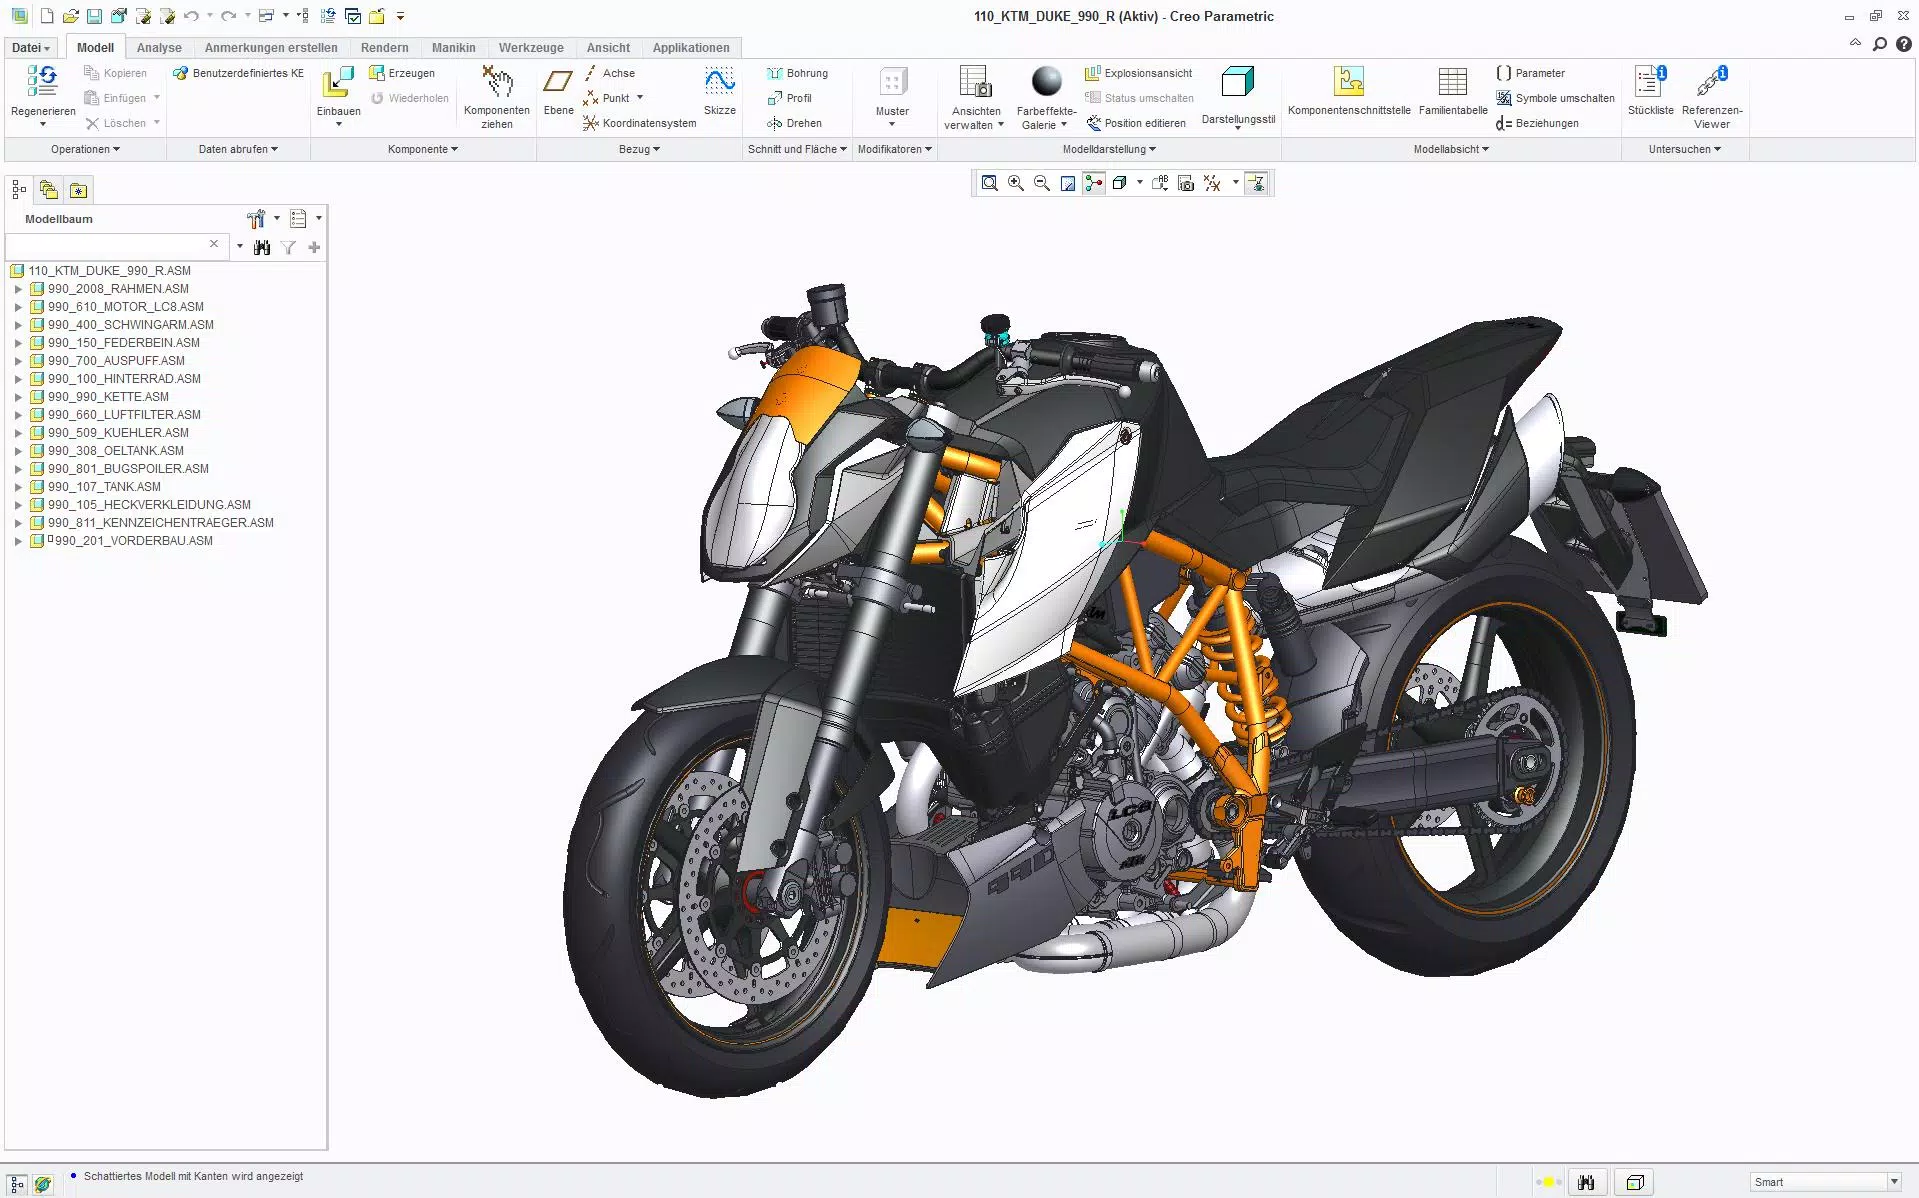Viewport: 1919px width, 1198px height.
Task: Toggle Symbole umschalten
Action: pyautogui.click(x=1555, y=98)
